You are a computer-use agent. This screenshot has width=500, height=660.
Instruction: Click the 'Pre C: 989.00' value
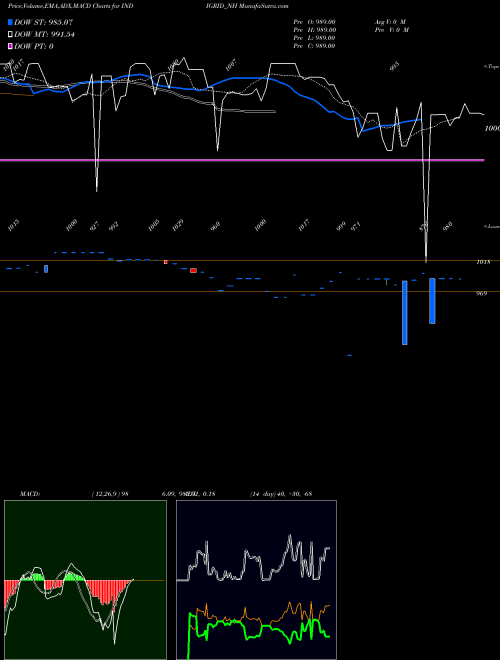pos(314,46)
